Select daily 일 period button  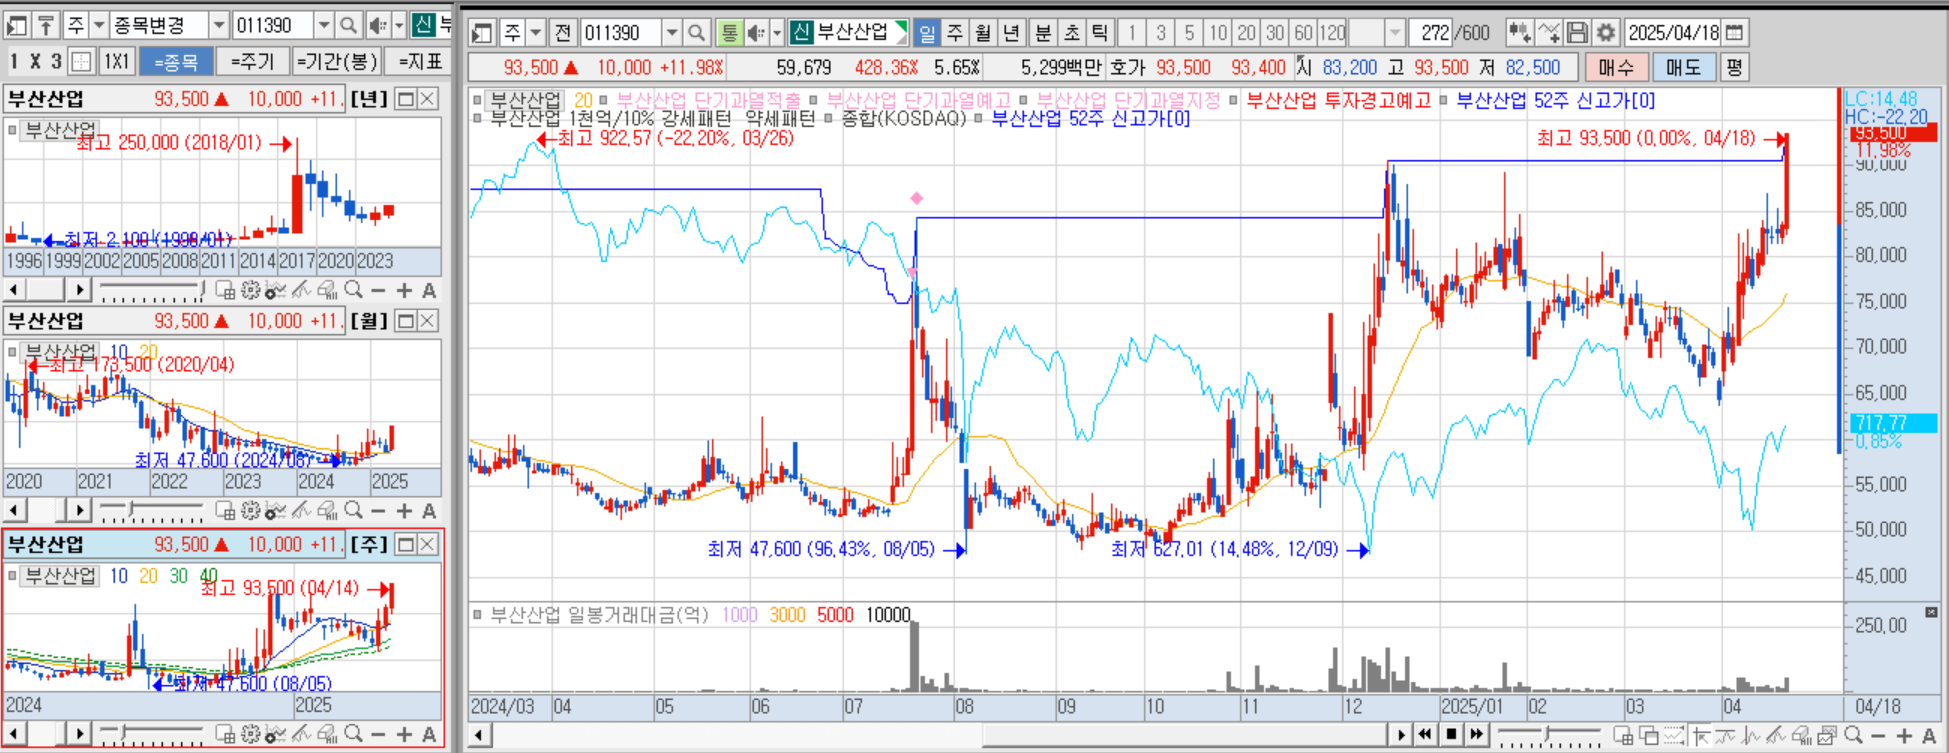pyautogui.click(x=927, y=33)
